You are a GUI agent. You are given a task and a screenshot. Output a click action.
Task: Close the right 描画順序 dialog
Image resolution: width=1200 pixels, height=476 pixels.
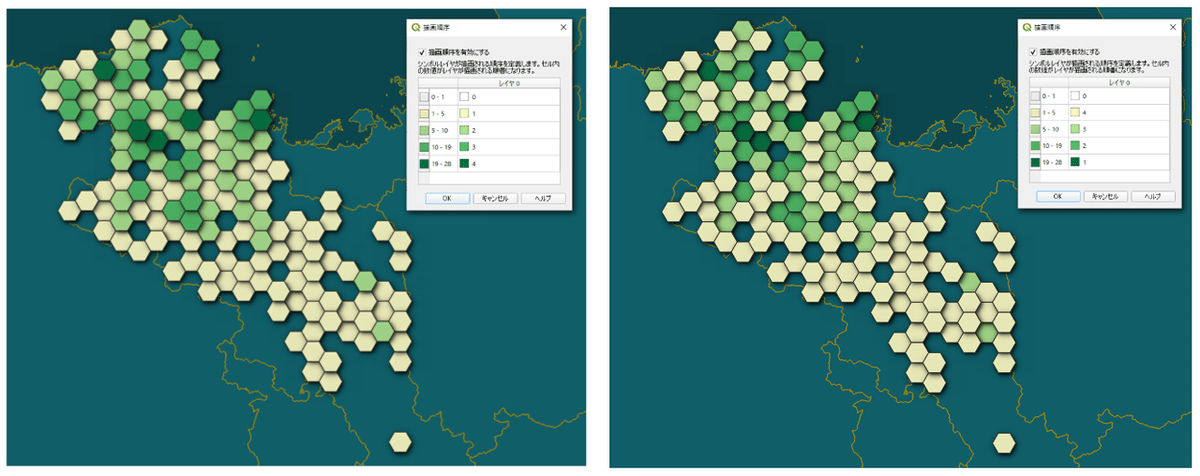click(x=1173, y=27)
